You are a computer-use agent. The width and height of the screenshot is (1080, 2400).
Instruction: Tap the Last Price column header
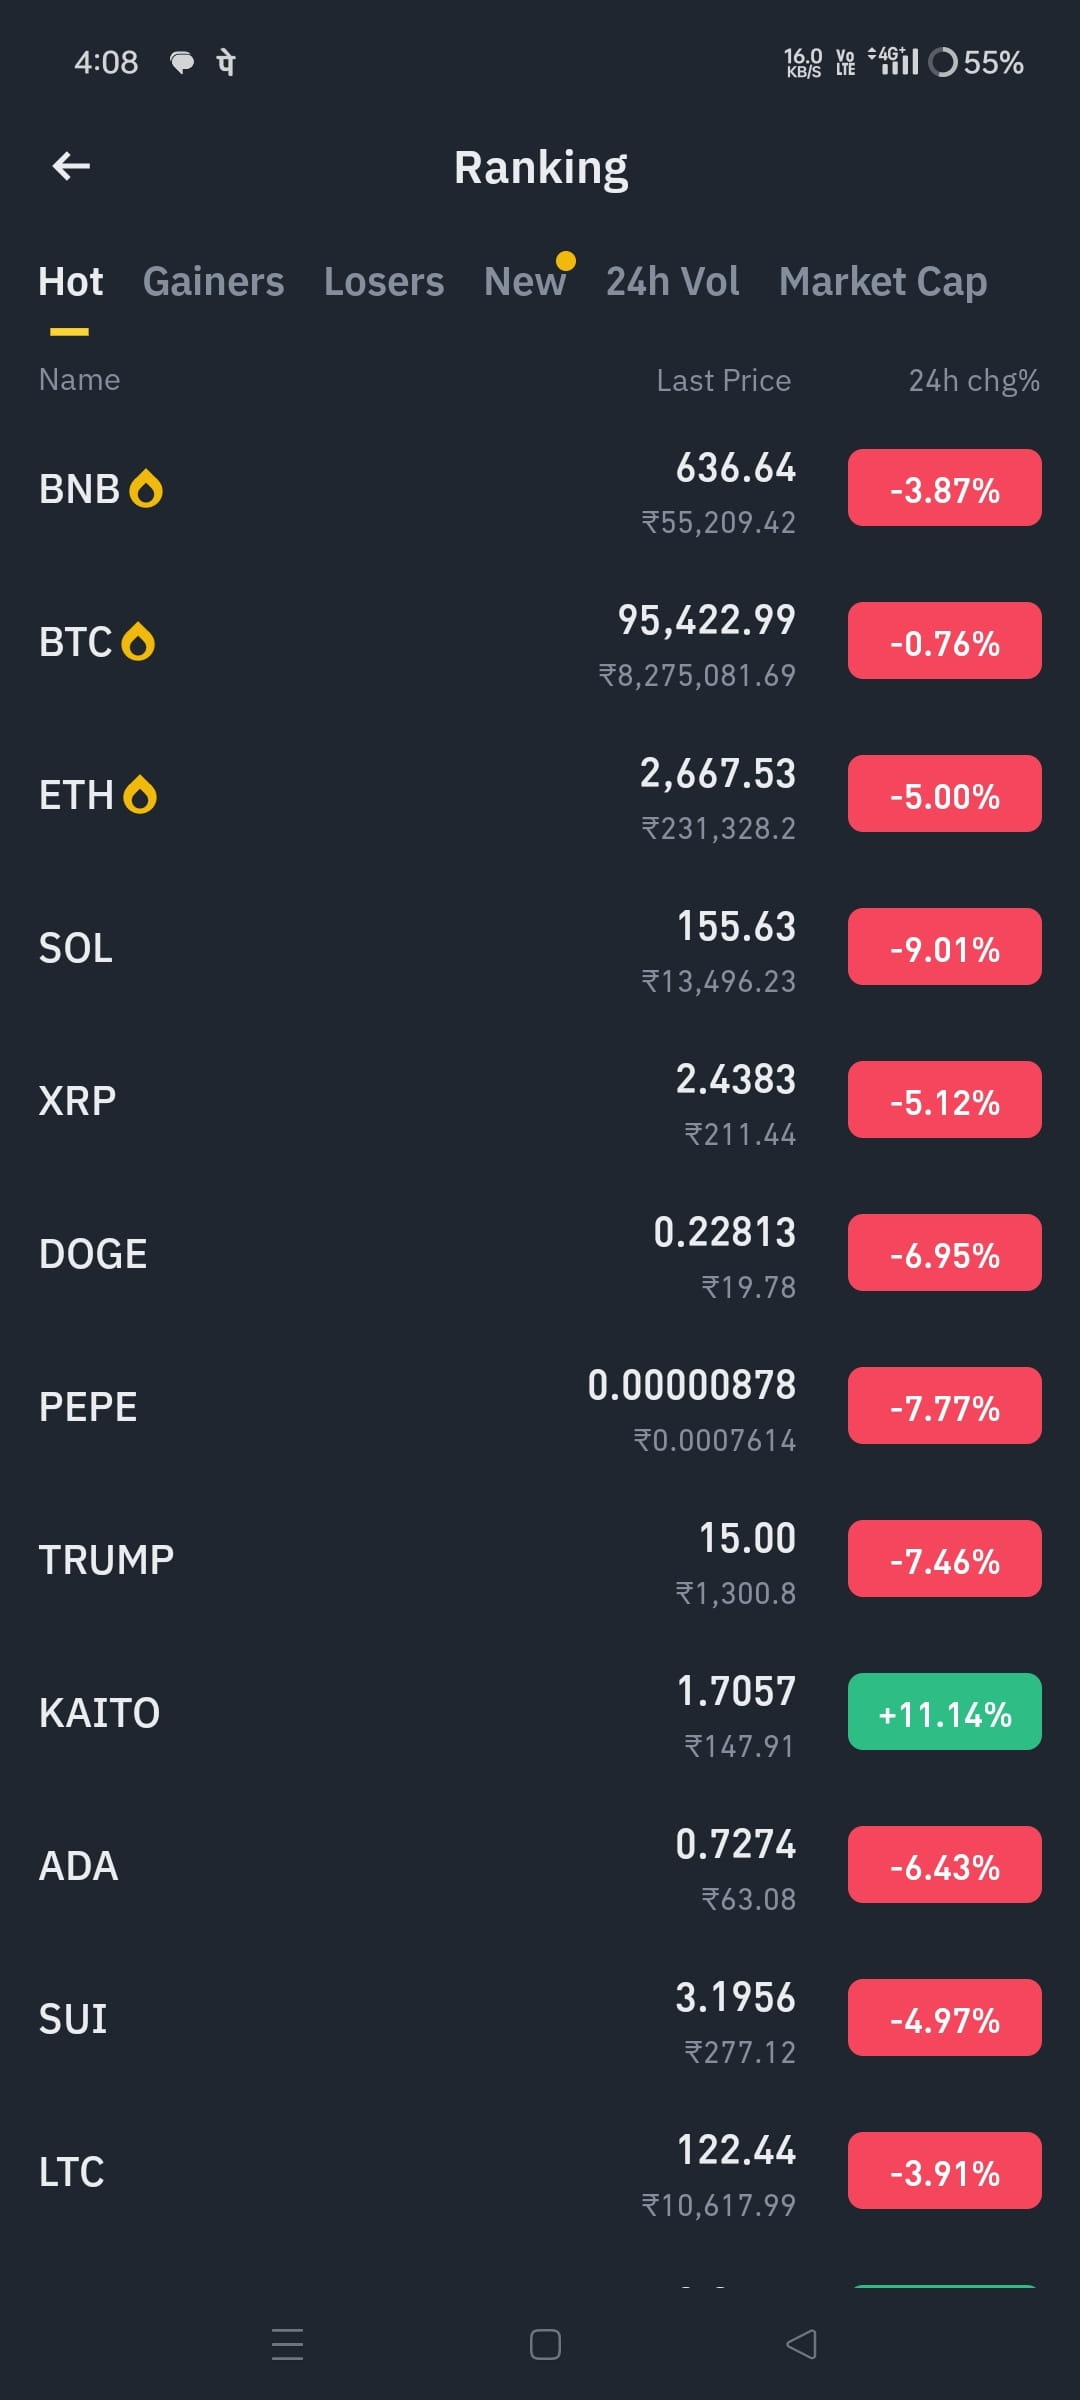[x=724, y=380]
